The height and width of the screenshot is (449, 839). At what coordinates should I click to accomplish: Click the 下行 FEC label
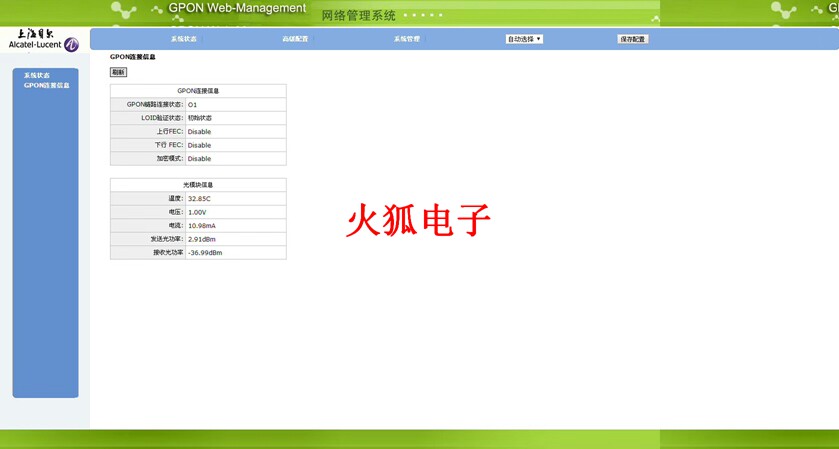169,145
